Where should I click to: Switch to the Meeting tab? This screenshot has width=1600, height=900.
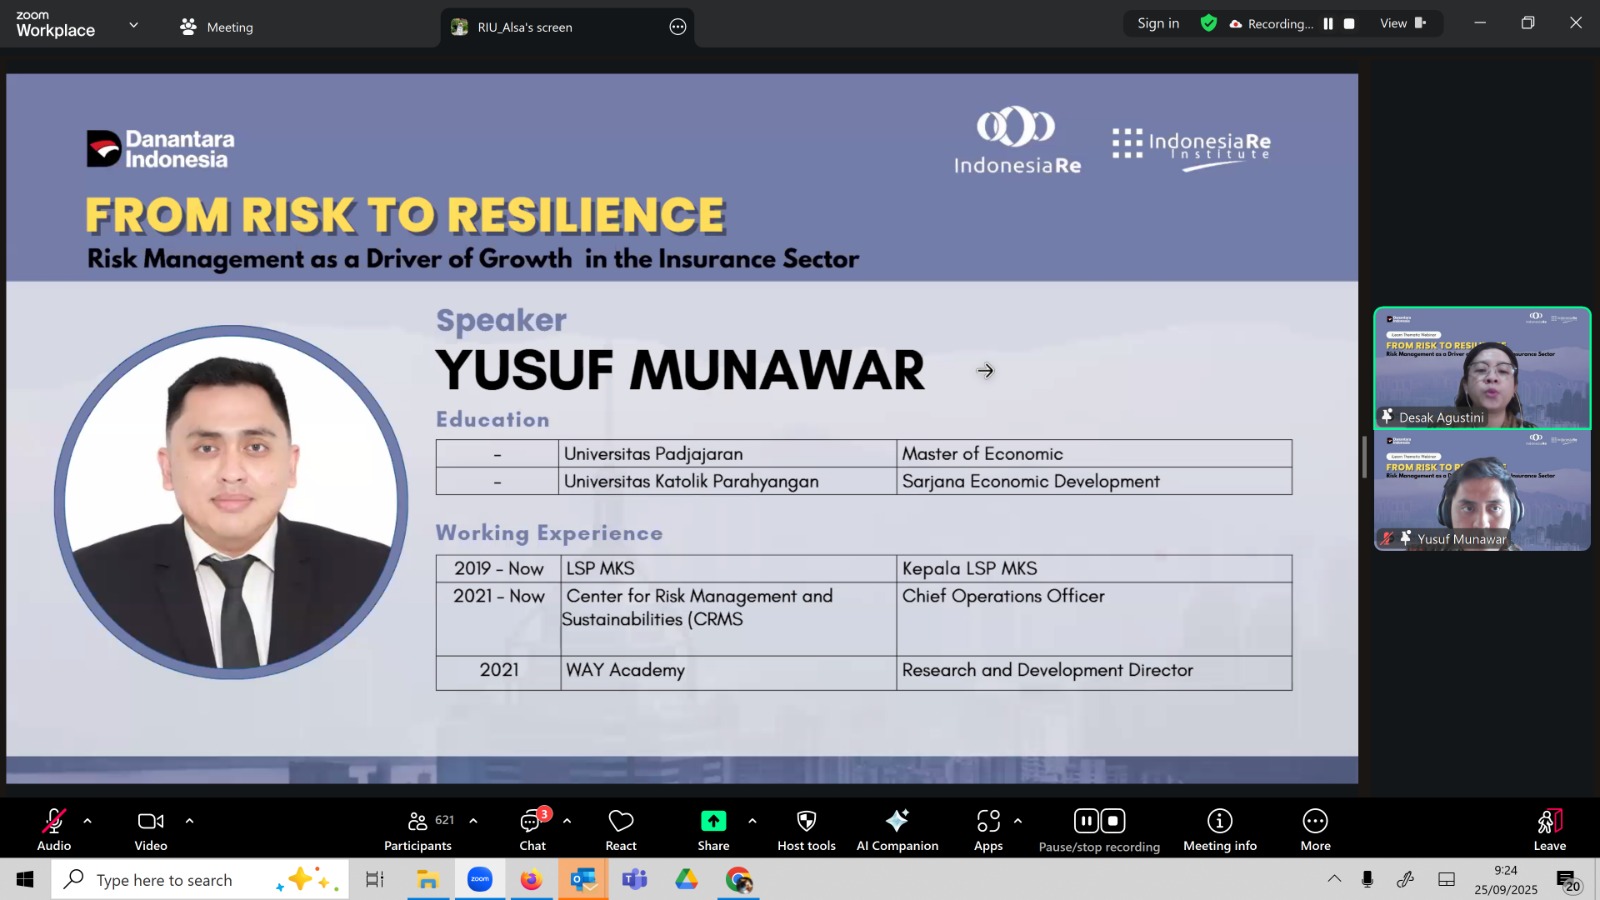click(217, 27)
